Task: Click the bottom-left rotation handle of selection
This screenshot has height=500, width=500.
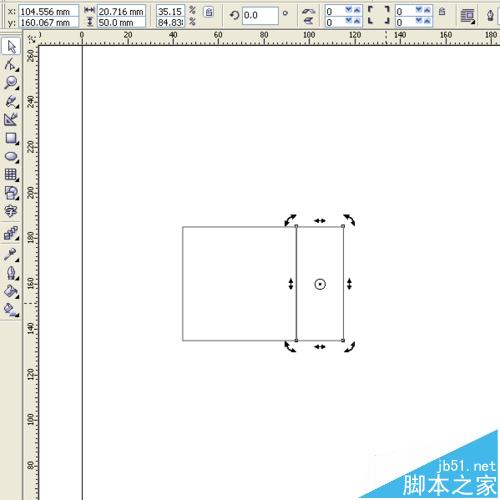Action: tap(290, 347)
